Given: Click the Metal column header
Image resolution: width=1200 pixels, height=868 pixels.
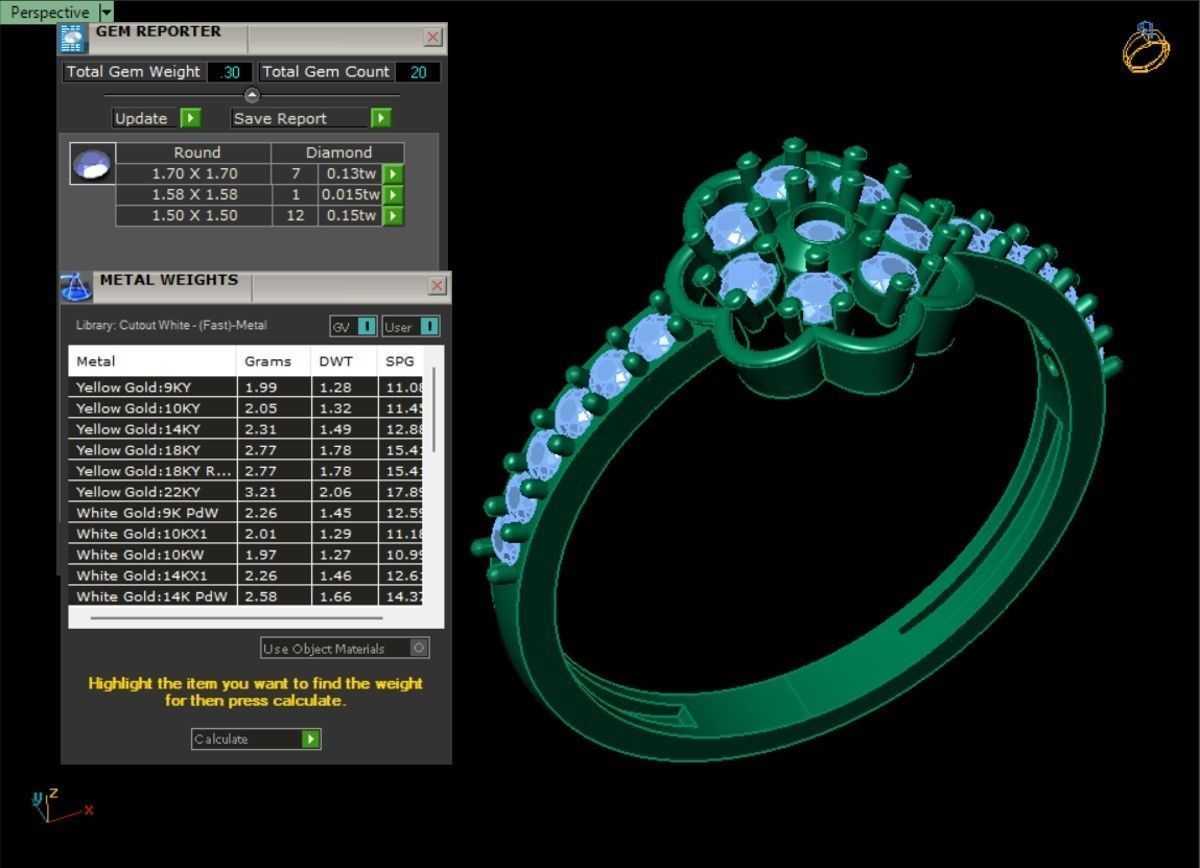Looking at the screenshot, I should [153, 361].
